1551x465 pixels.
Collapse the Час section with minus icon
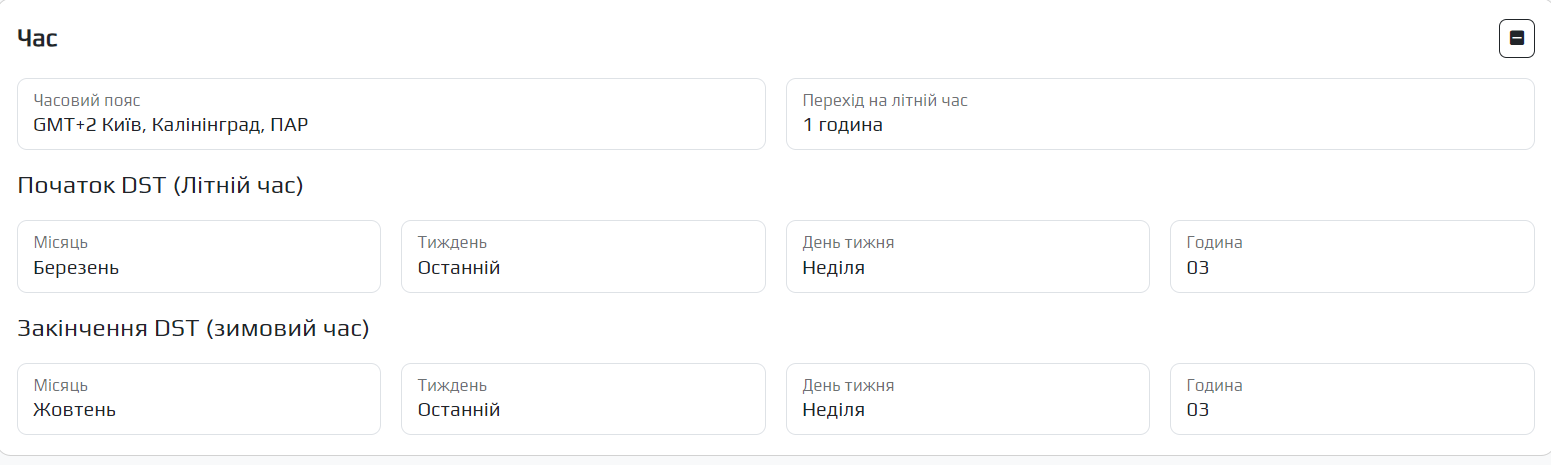click(1516, 39)
